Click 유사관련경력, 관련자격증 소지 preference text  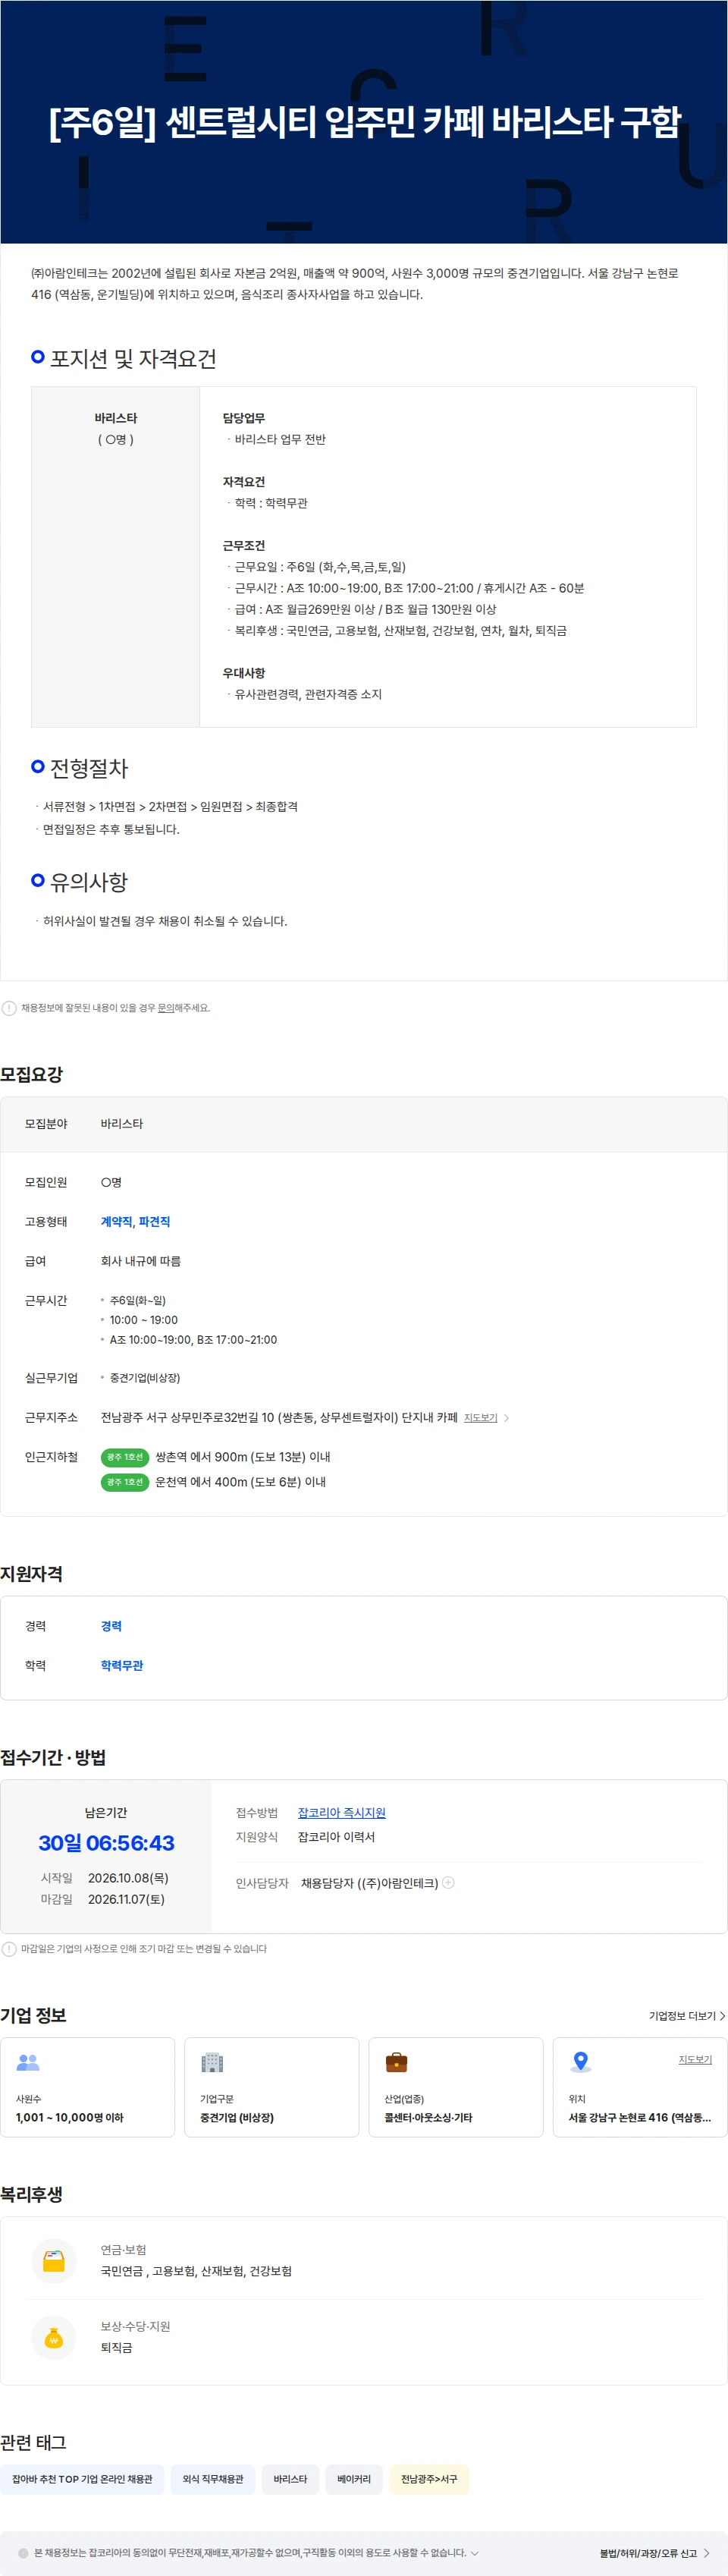click(x=308, y=694)
